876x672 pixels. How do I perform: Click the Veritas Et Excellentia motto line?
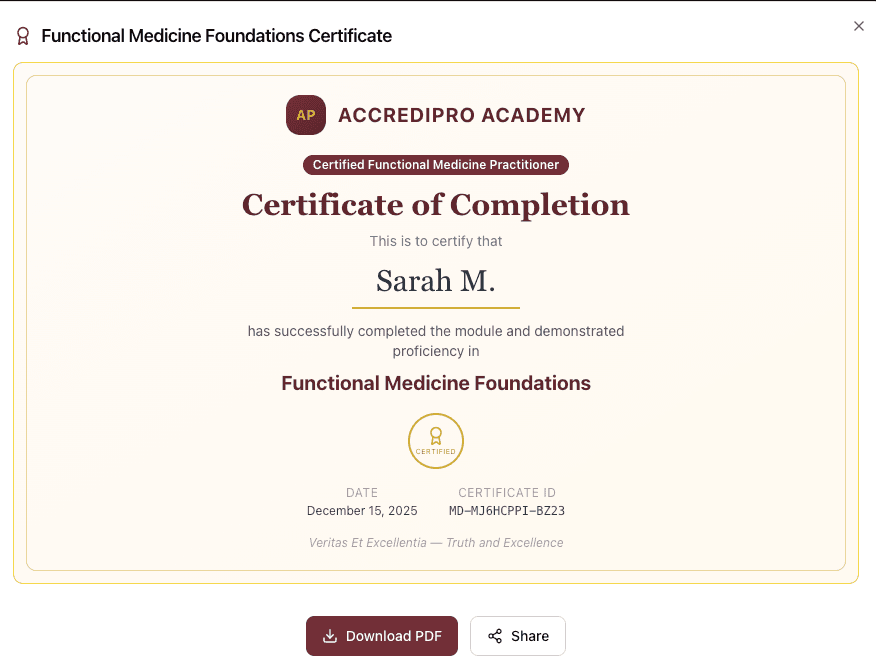(436, 542)
